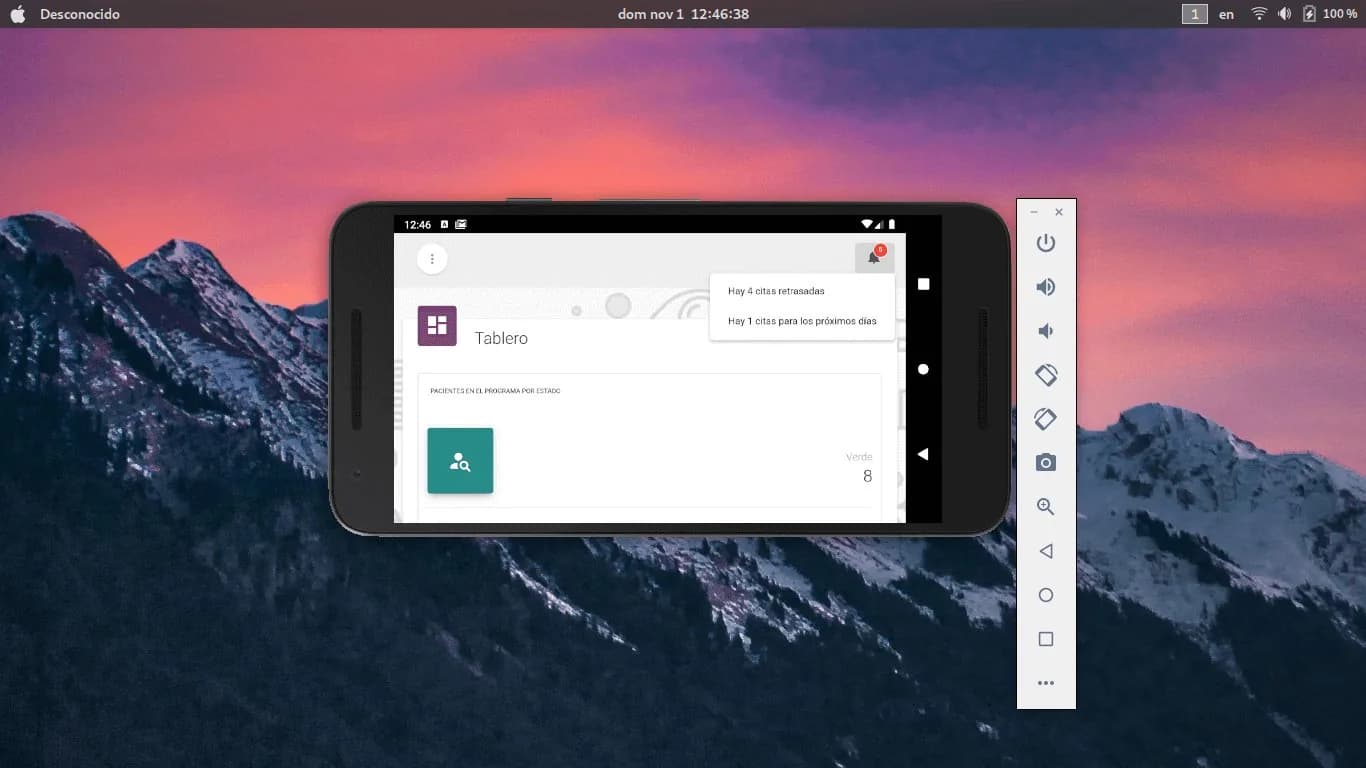The image size is (1366, 768).
Task: Open emulator extended controls (three dots)
Action: (1046, 683)
